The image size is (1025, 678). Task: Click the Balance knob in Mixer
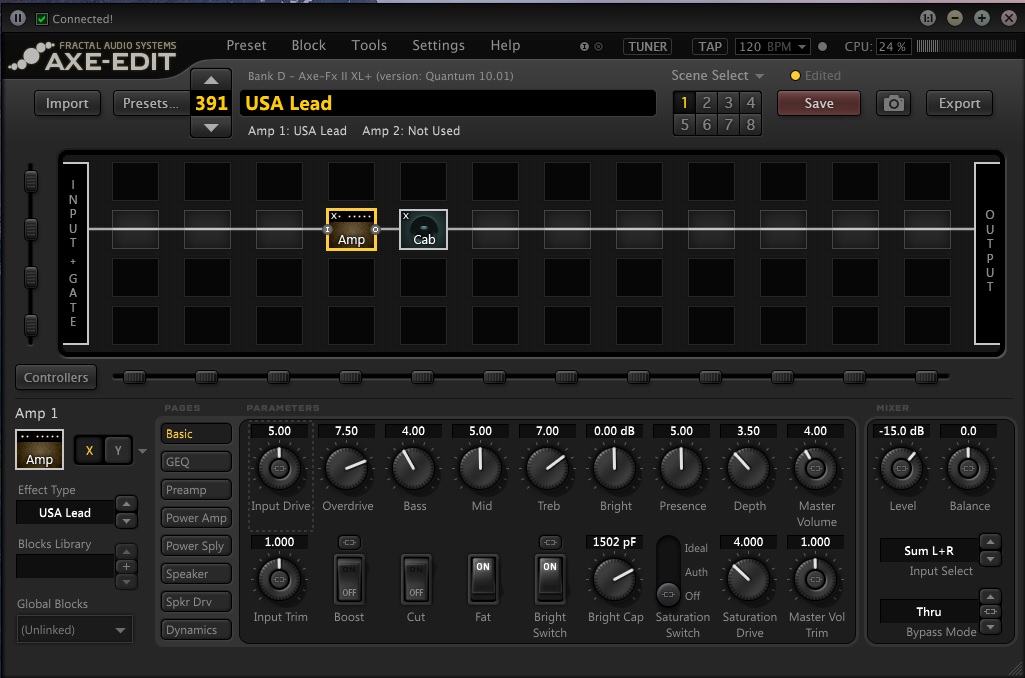(x=968, y=468)
